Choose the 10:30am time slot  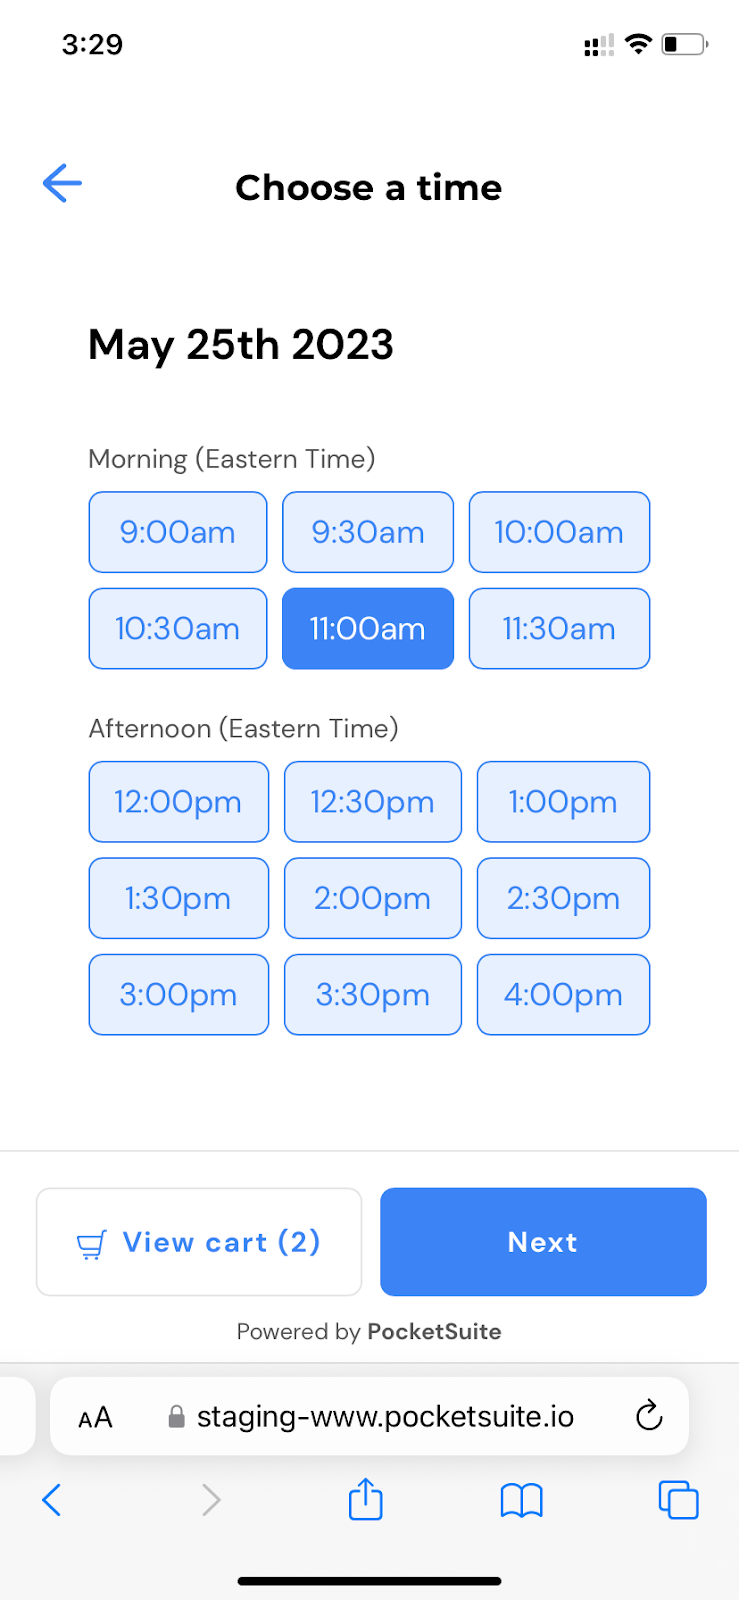(x=178, y=629)
